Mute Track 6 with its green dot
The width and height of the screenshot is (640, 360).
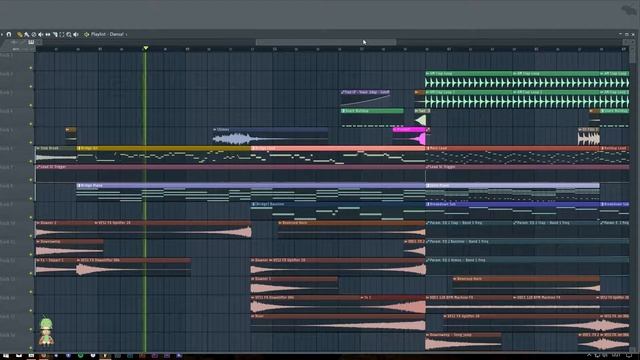tap(31, 161)
